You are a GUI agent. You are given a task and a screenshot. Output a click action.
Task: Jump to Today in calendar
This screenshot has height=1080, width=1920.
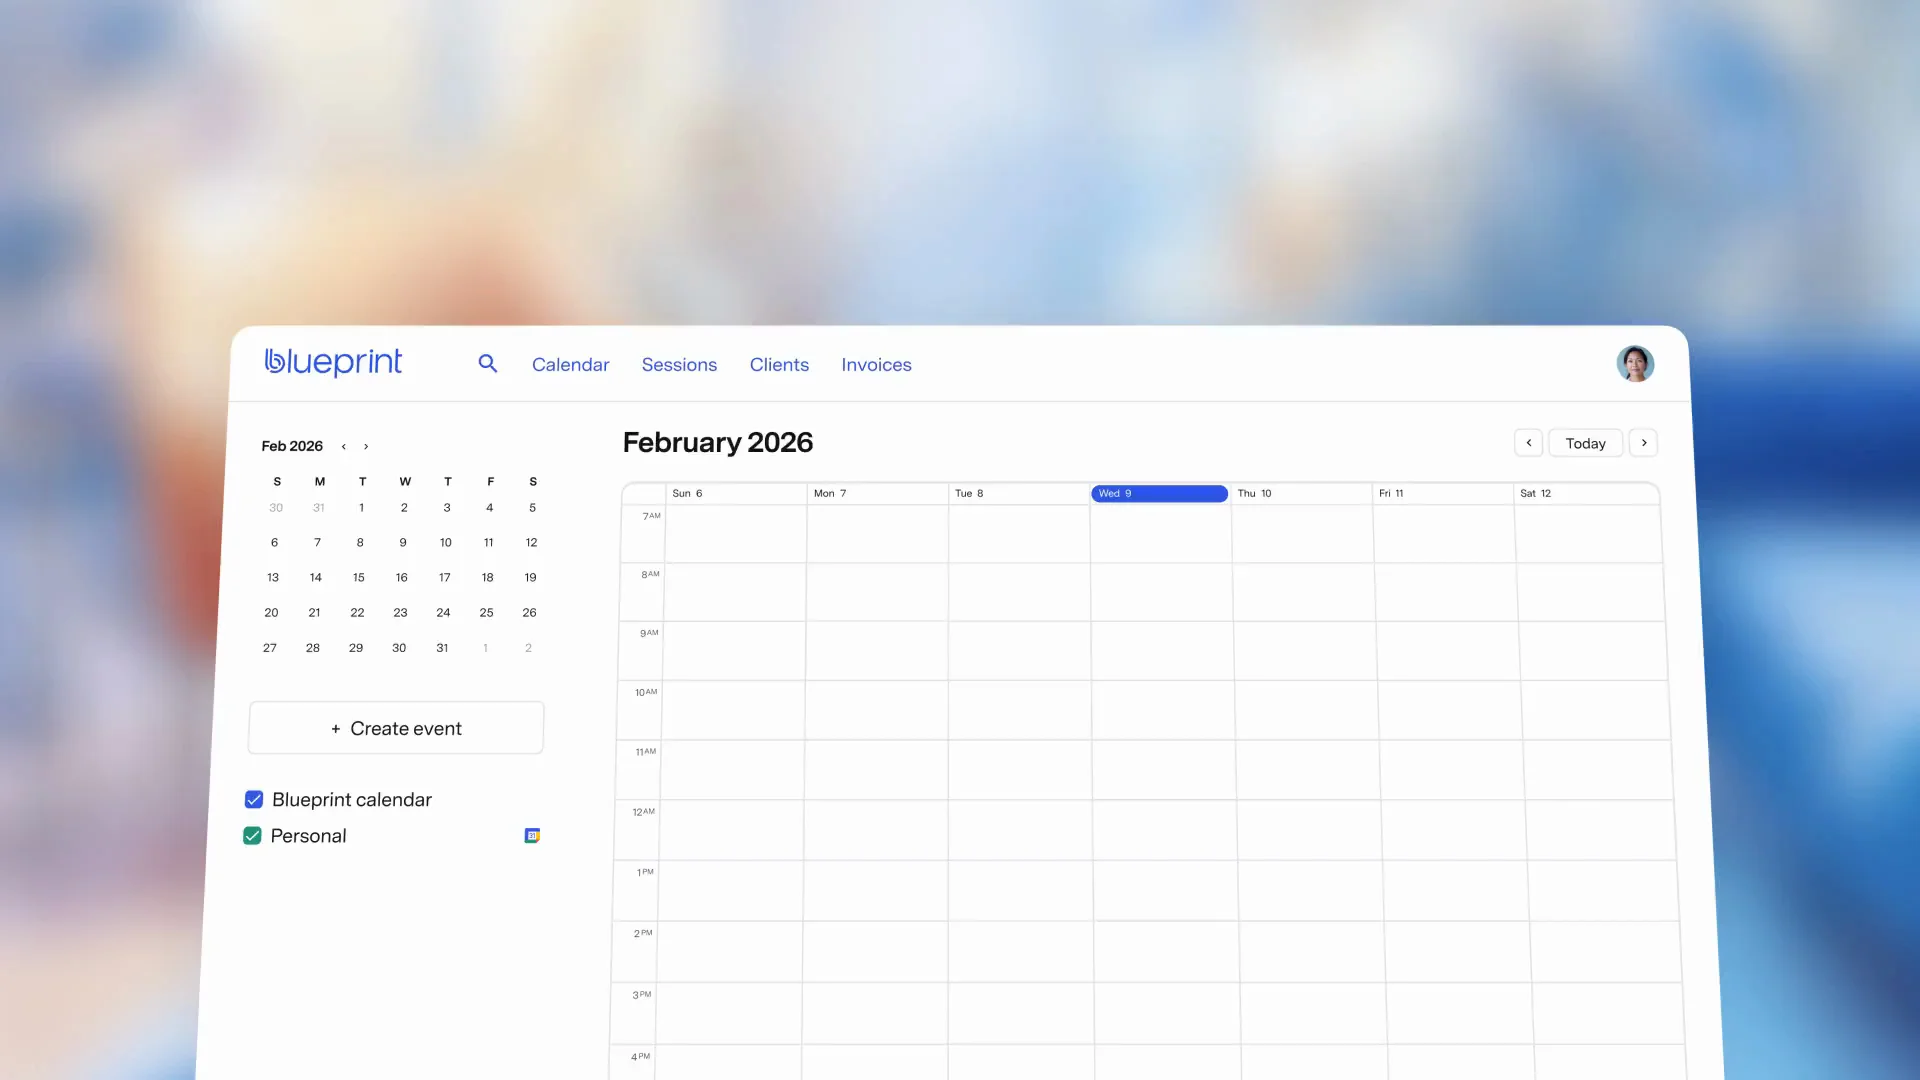[1585, 443]
